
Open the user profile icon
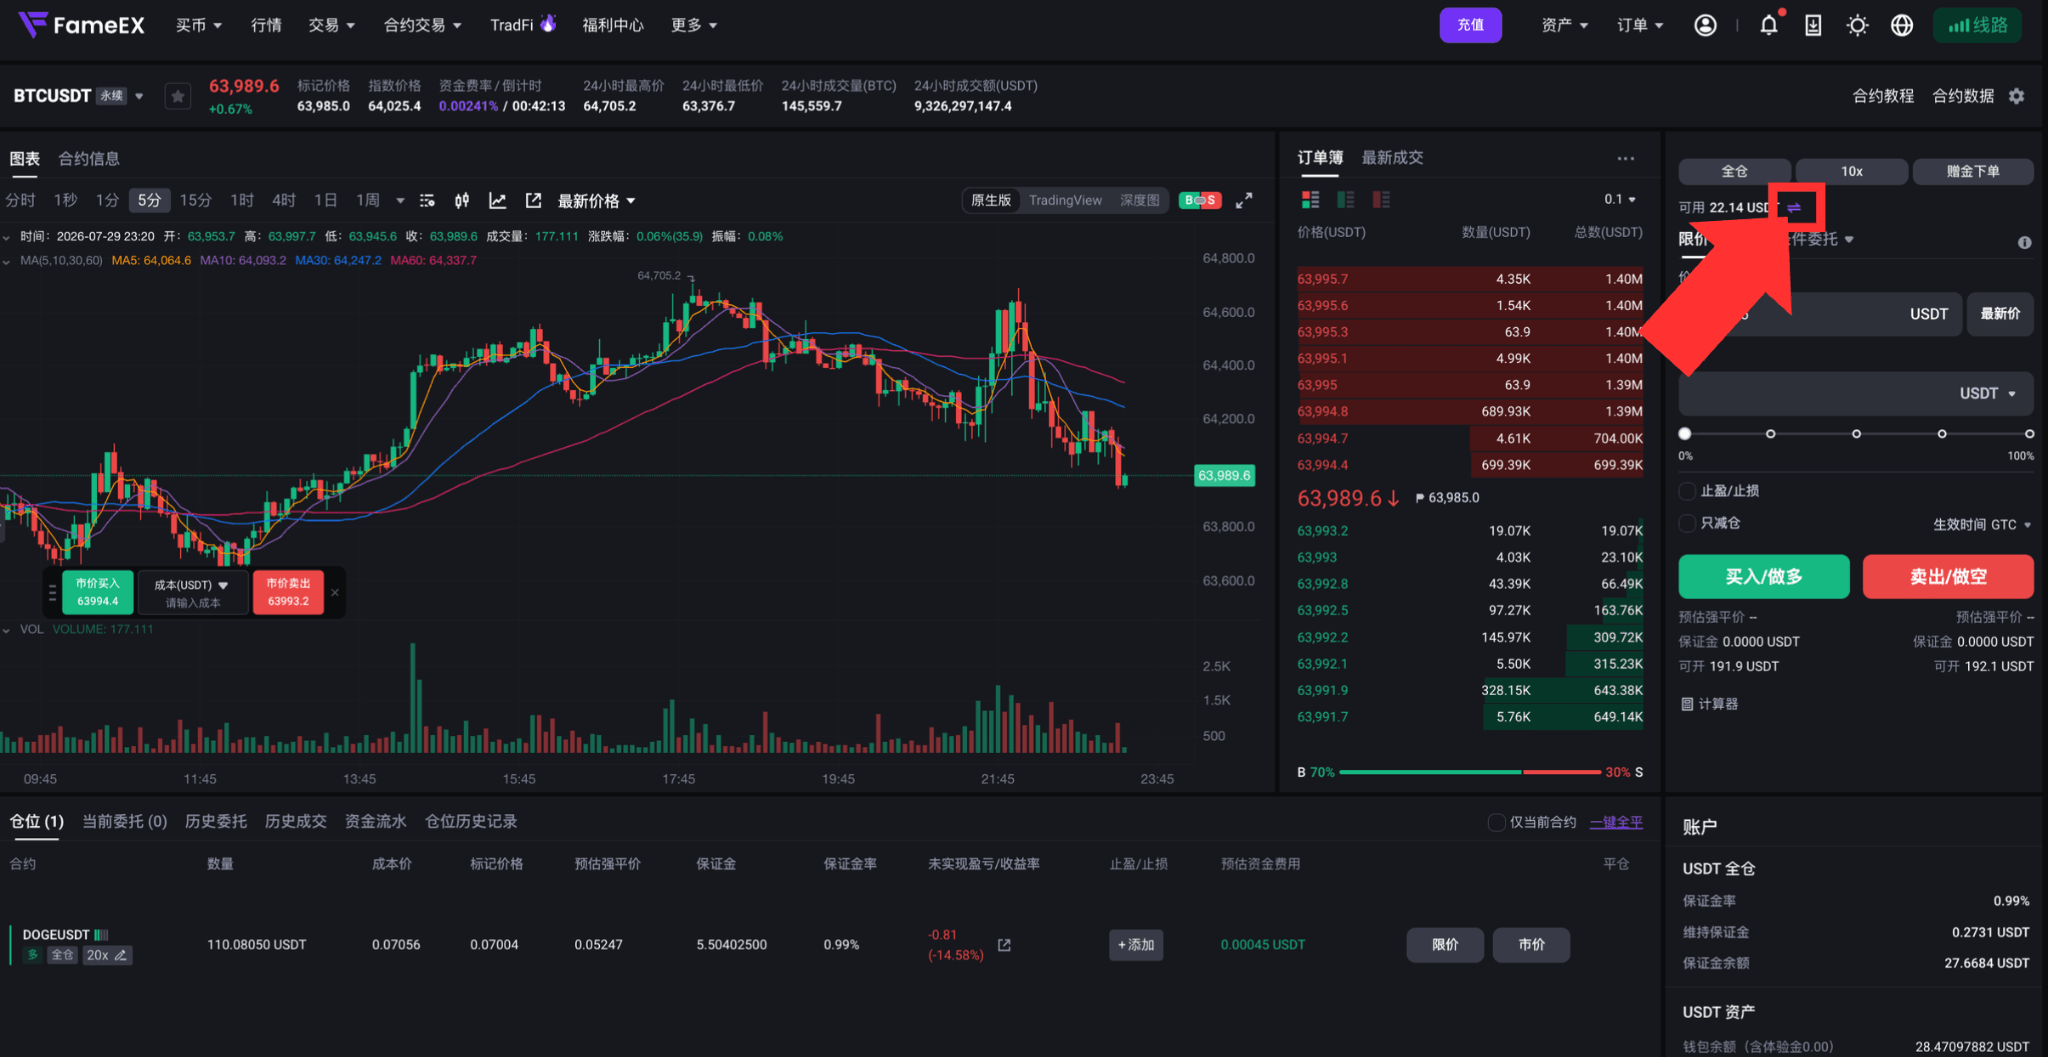click(x=1705, y=25)
